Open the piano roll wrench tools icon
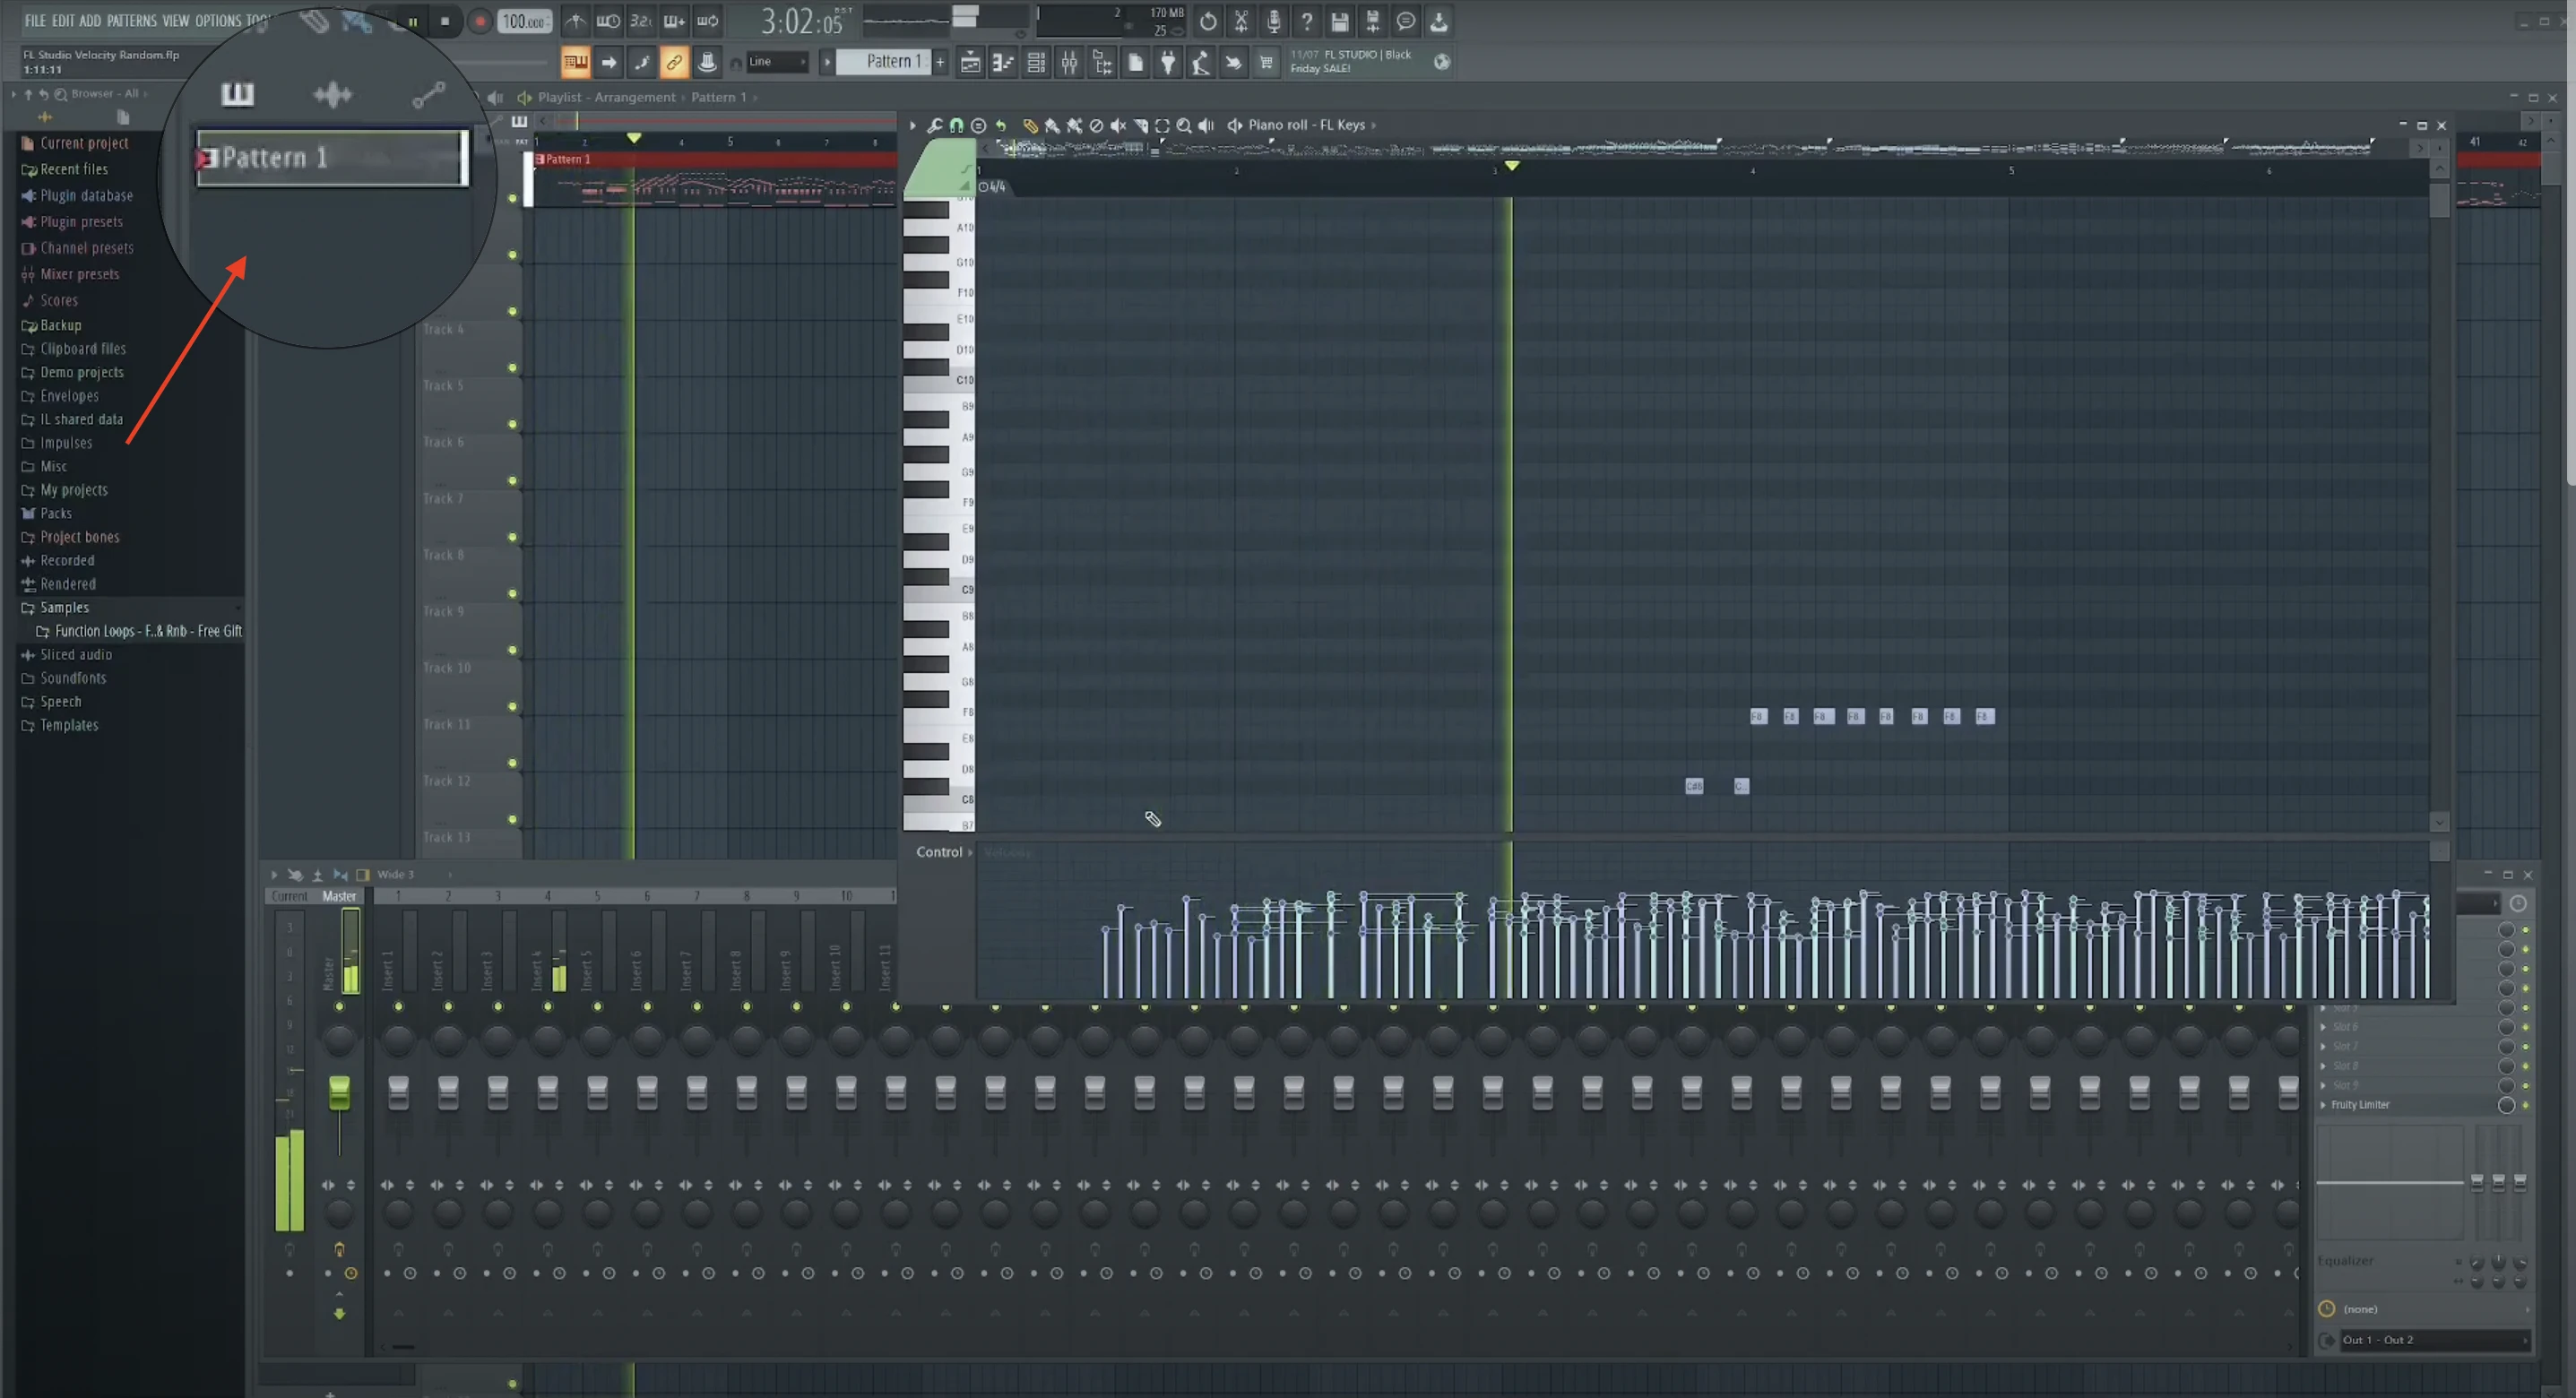2576x1398 pixels. [x=934, y=126]
